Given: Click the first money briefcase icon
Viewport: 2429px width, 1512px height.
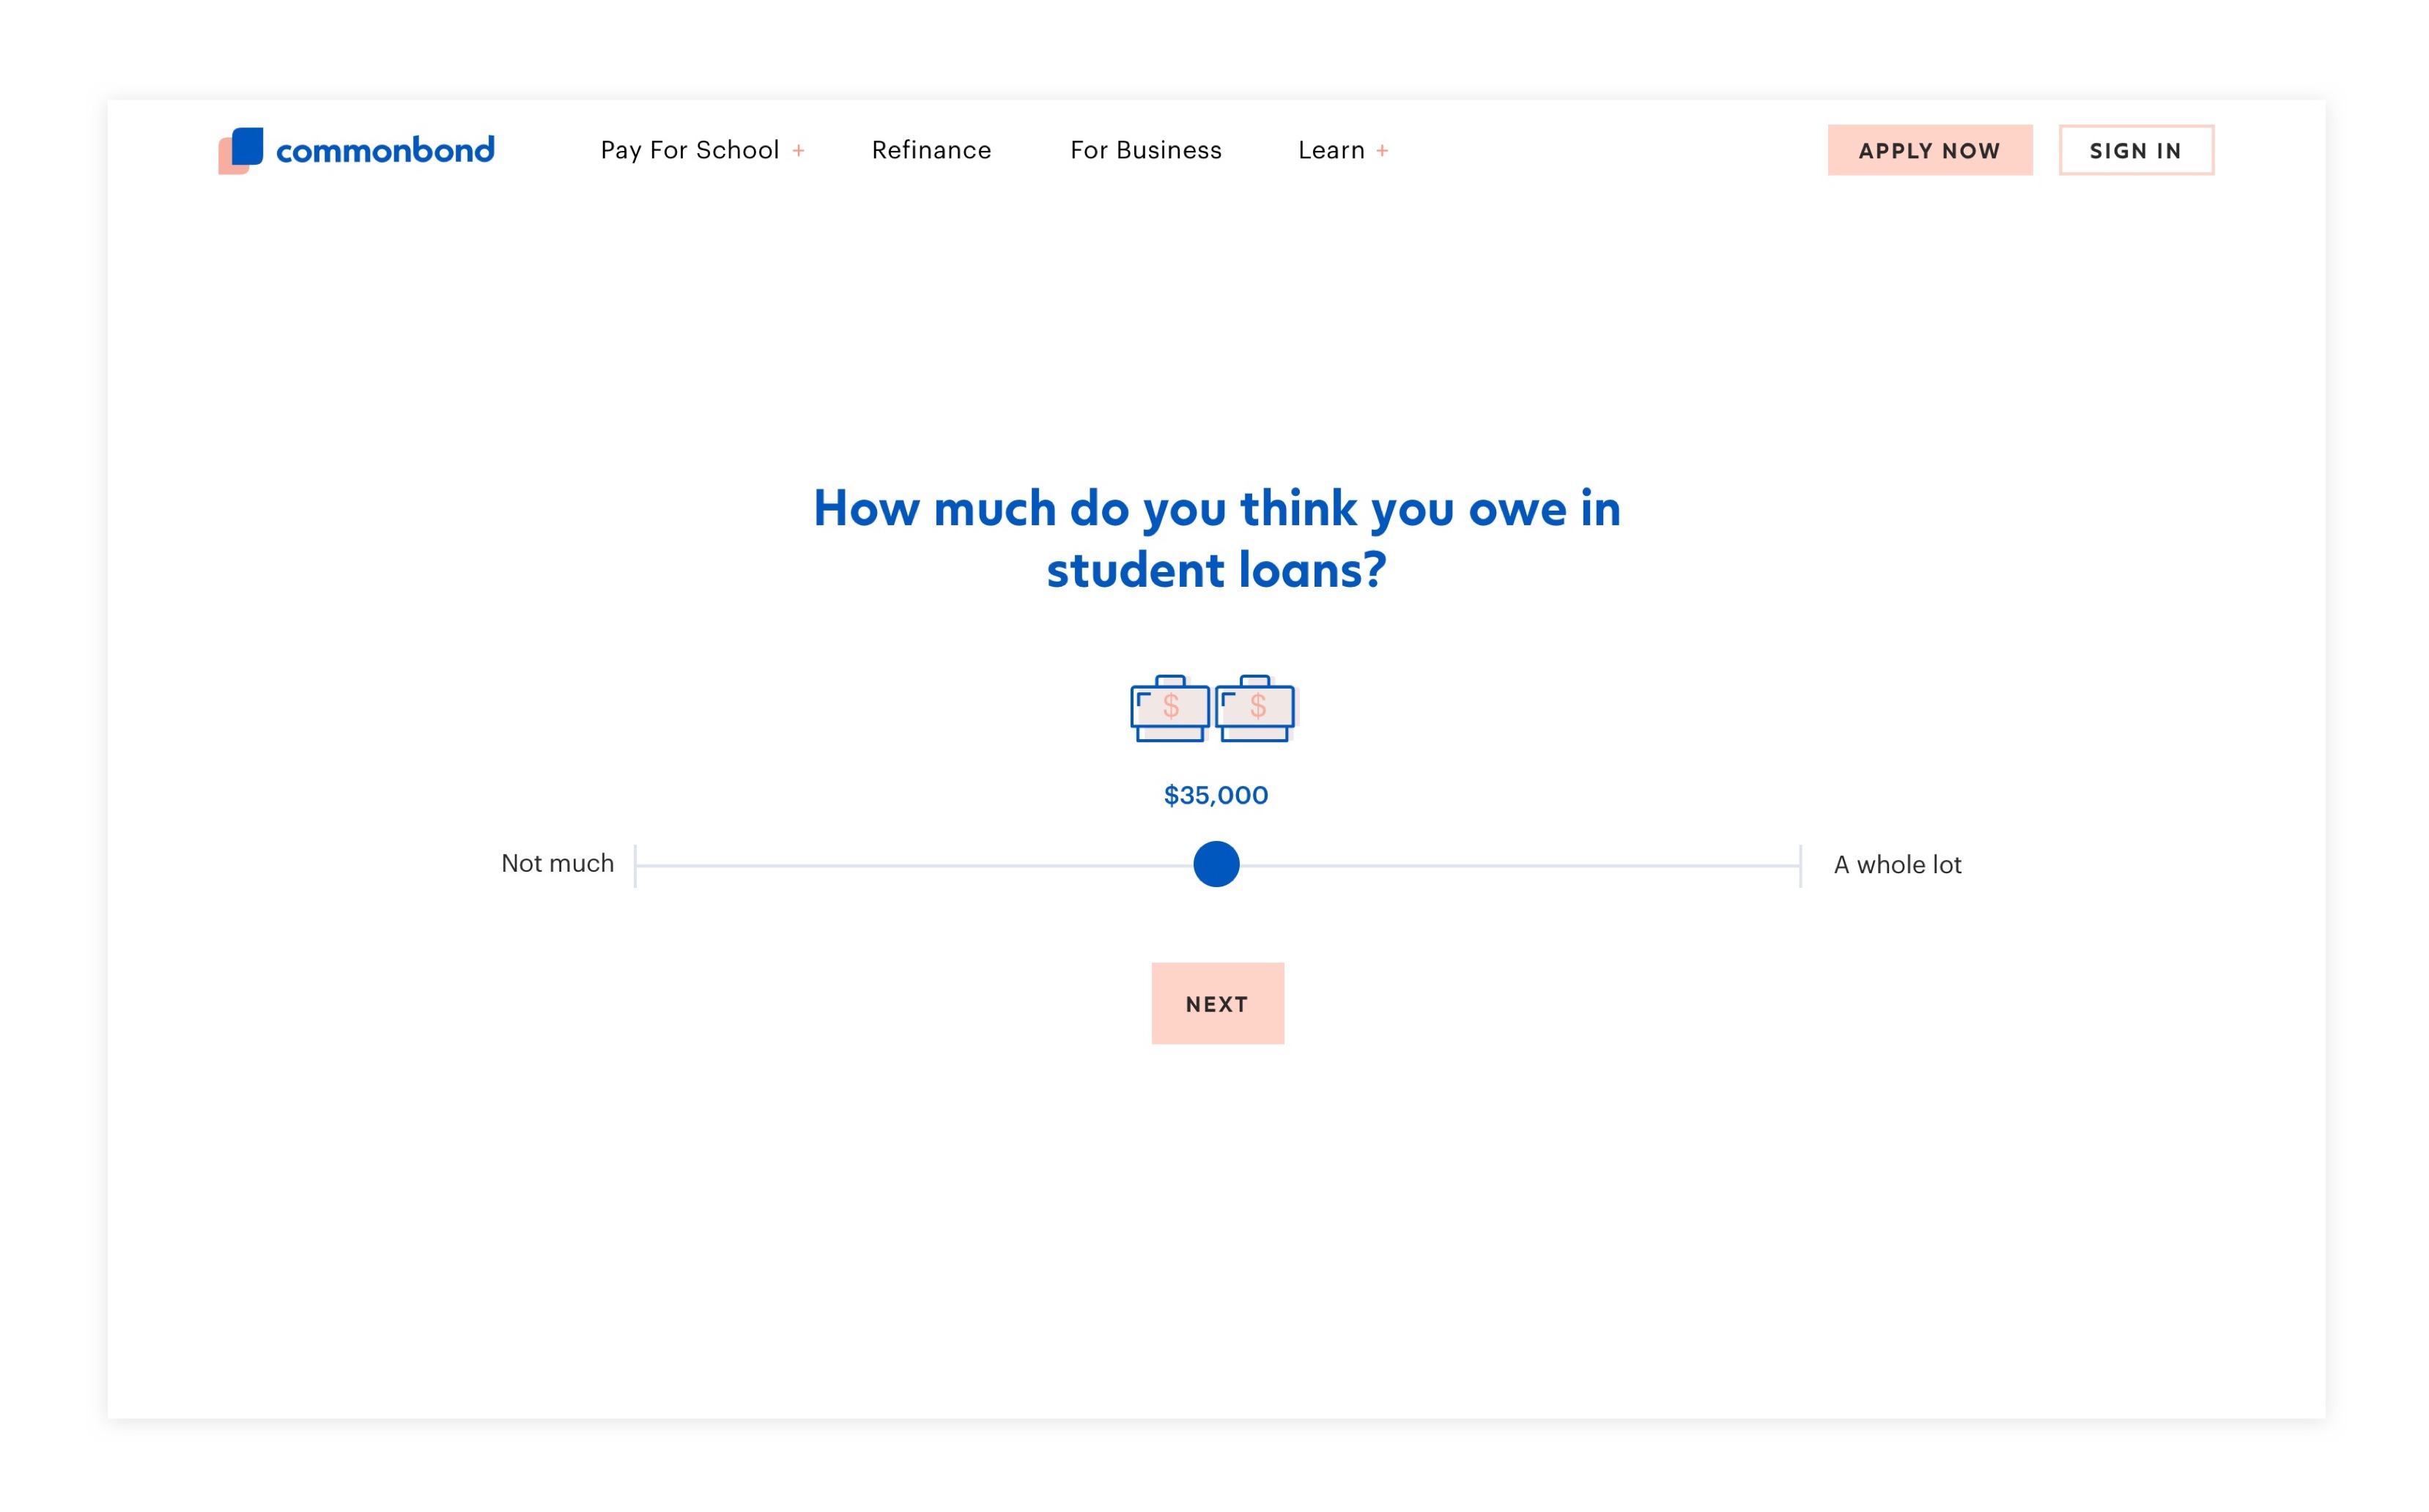Looking at the screenshot, I should pyautogui.click(x=1169, y=708).
